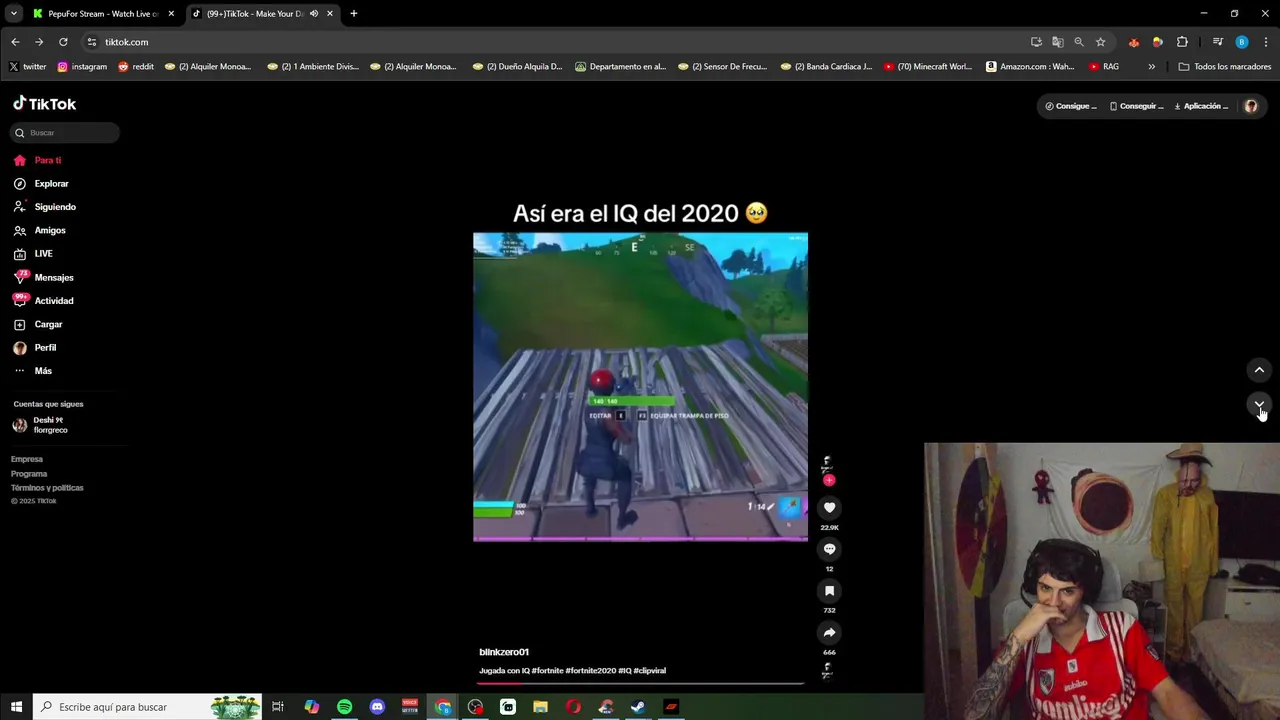Image resolution: width=1280 pixels, height=720 pixels.
Task: Open instagram bookmark
Action: [82, 67]
